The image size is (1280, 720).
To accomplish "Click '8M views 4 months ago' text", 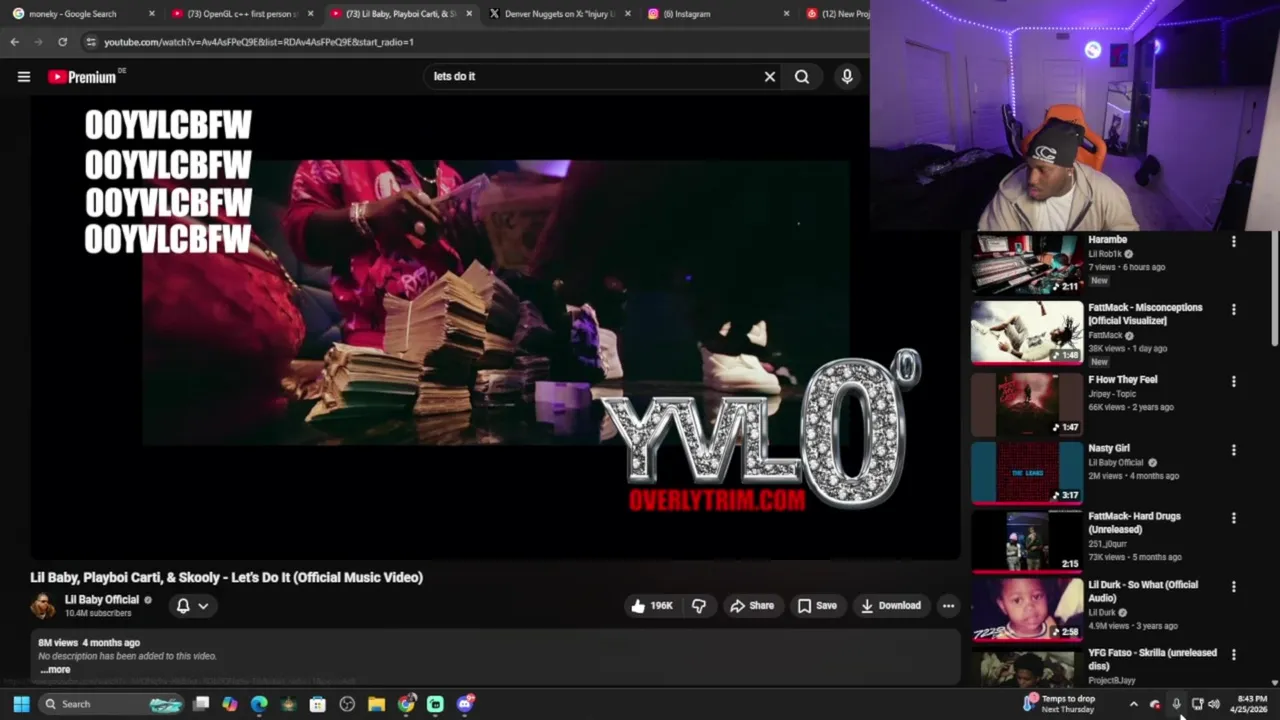I will coord(89,643).
